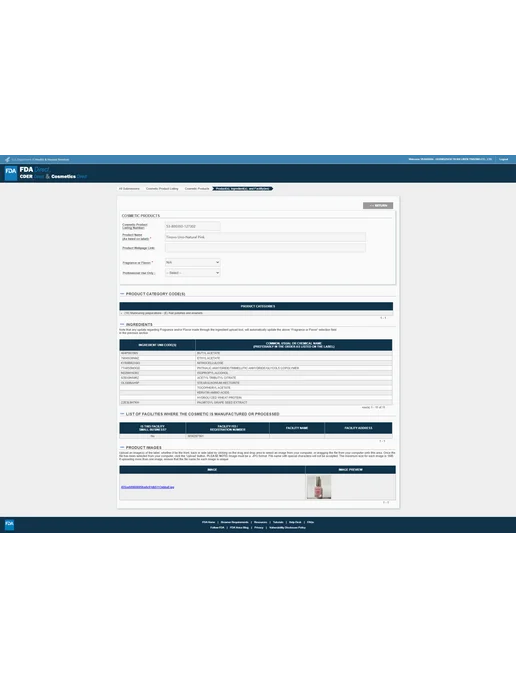Collapse the Product Images section

[122, 447]
